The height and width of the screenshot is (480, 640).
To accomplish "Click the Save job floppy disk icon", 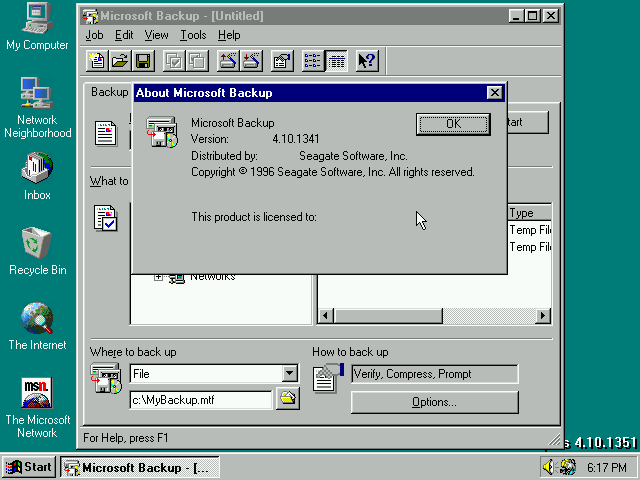I will tap(143, 61).
